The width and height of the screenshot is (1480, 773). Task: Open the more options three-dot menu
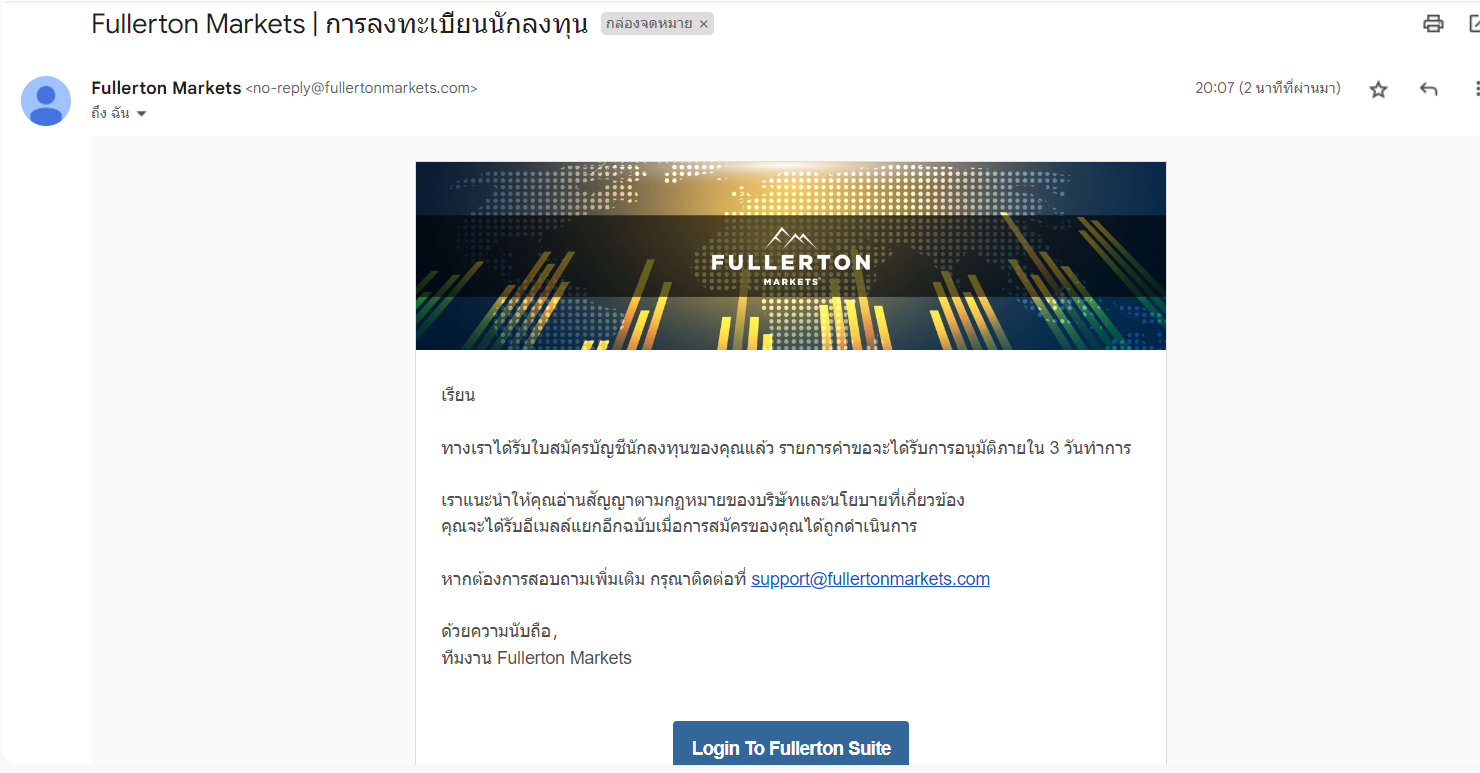click(x=1476, y=89)
